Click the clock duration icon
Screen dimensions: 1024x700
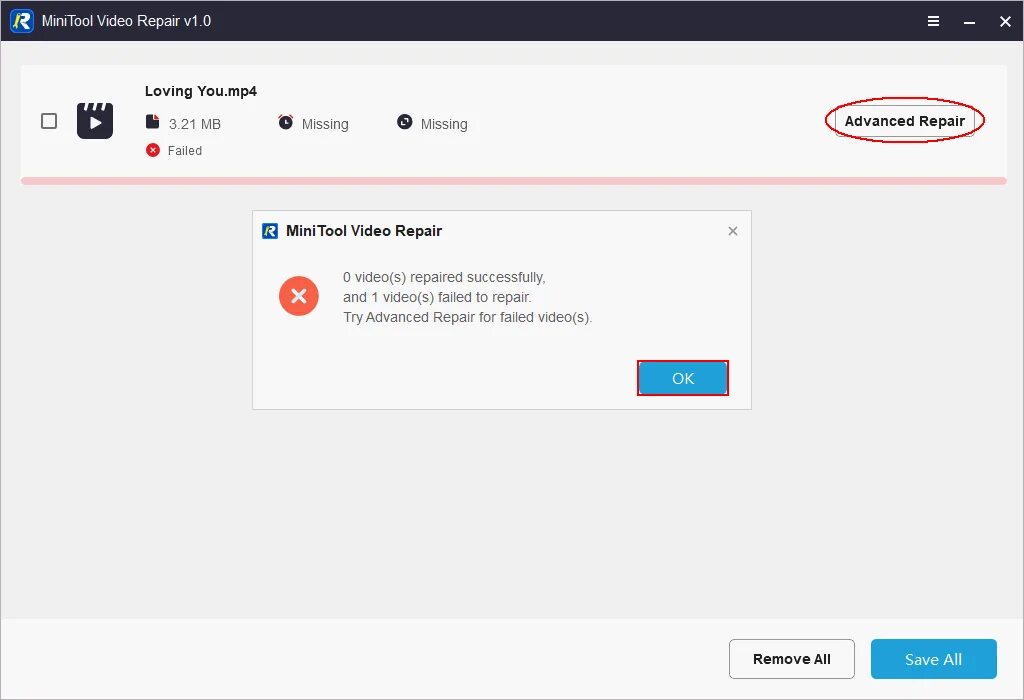coord(285,122)
